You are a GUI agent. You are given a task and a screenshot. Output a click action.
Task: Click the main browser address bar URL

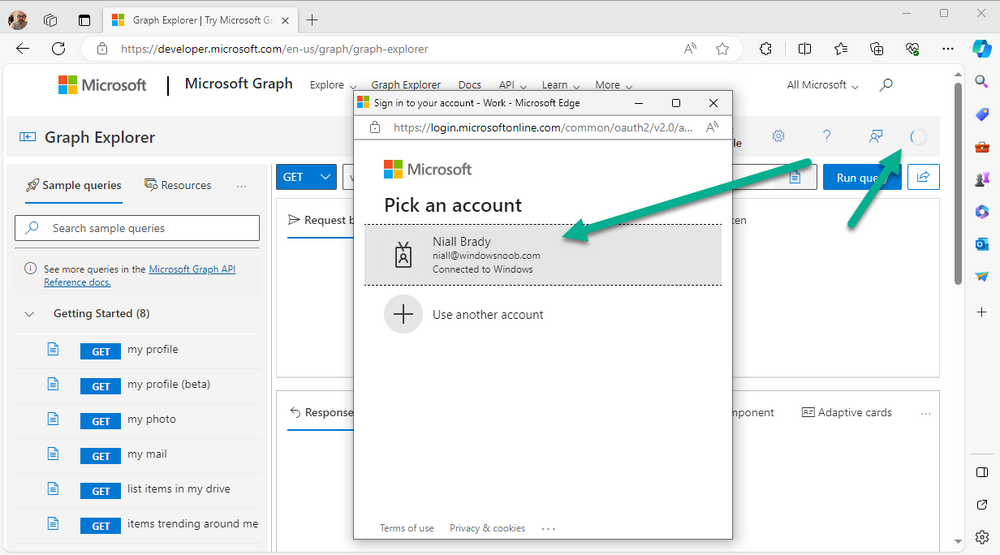(274, 49)
